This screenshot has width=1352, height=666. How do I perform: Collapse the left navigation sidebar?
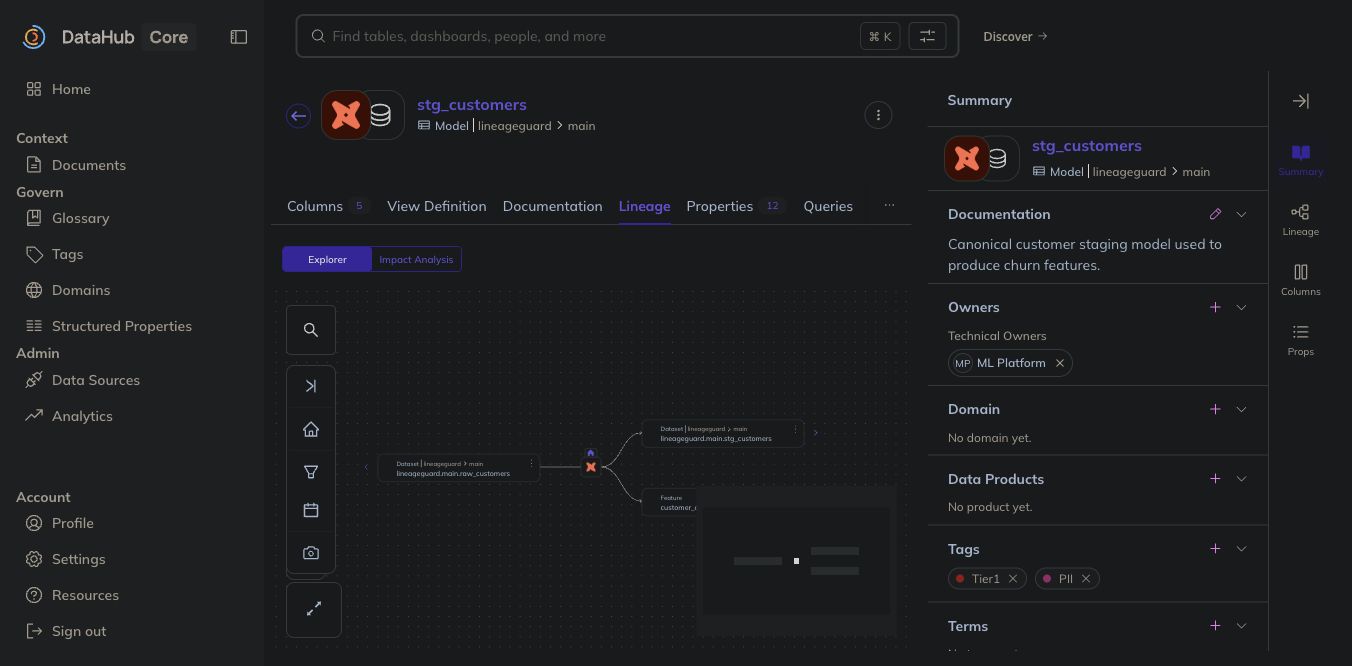(238, 37)
